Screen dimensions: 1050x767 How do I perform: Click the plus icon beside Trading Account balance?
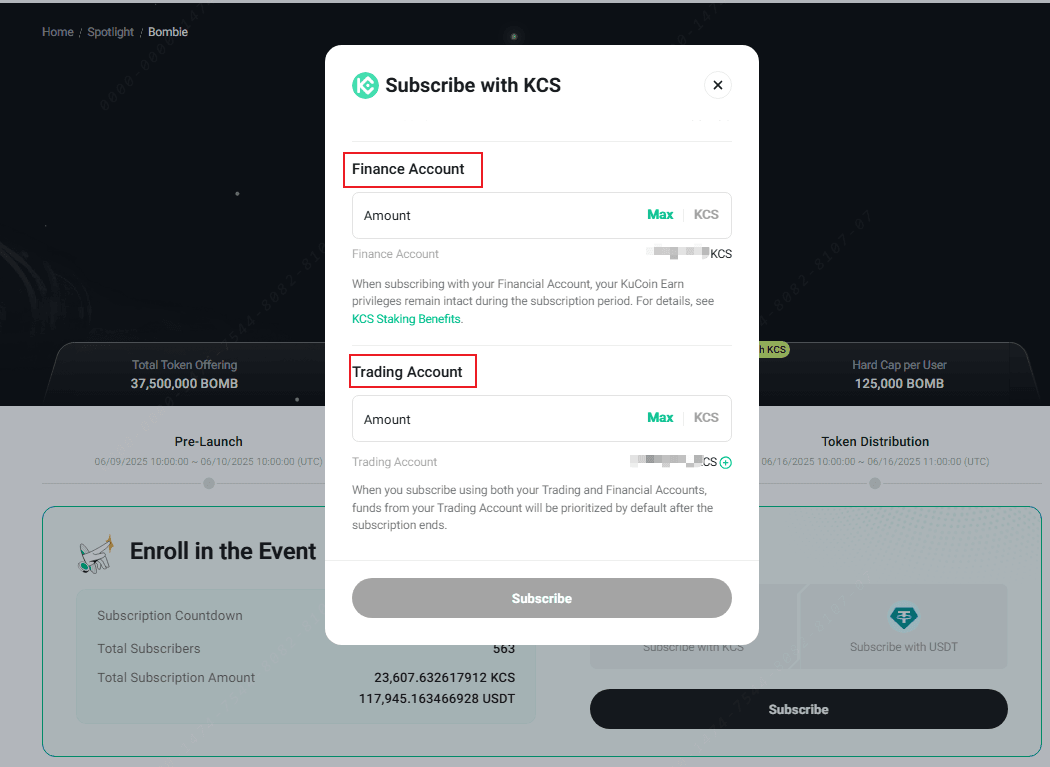(x=725, y=462)
